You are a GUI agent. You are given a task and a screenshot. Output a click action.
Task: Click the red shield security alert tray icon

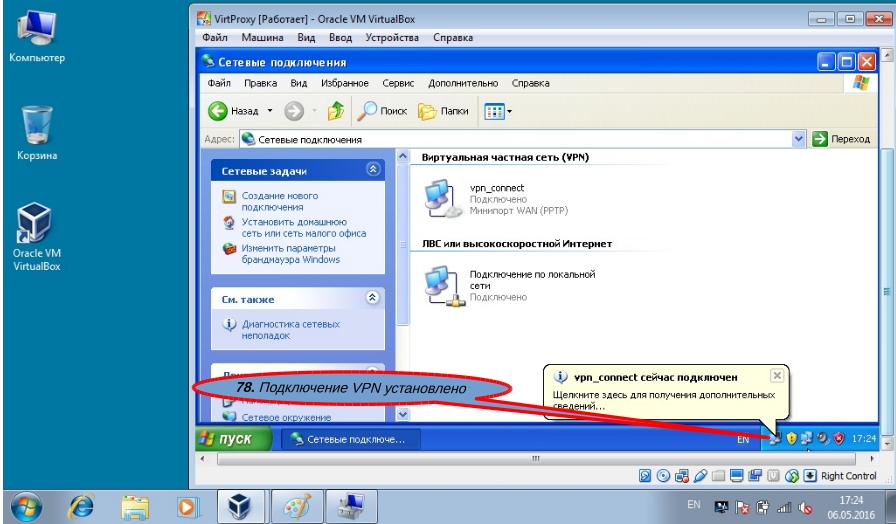pyautogui.click(x=838, y=439)
